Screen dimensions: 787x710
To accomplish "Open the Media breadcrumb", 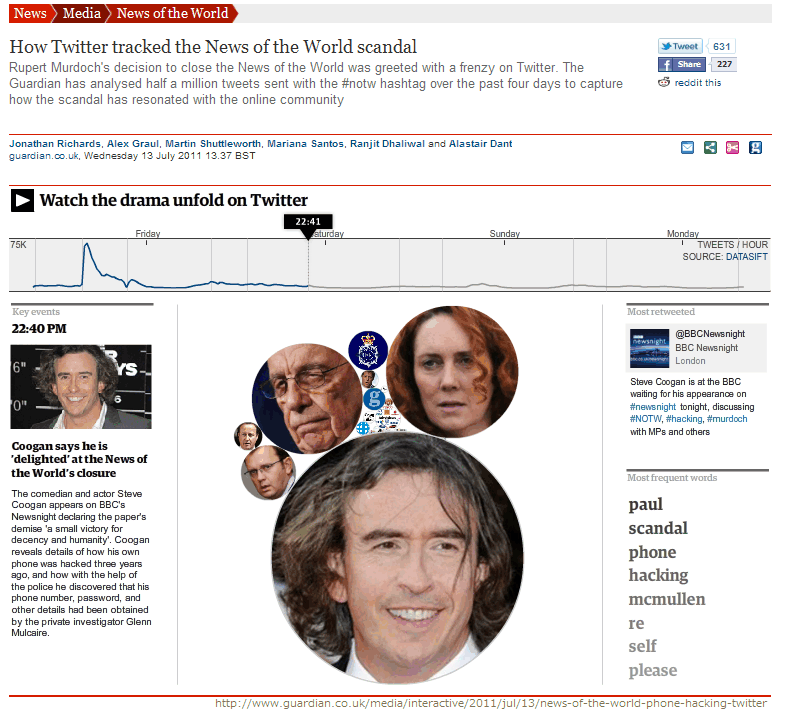I will pos(81,13).
